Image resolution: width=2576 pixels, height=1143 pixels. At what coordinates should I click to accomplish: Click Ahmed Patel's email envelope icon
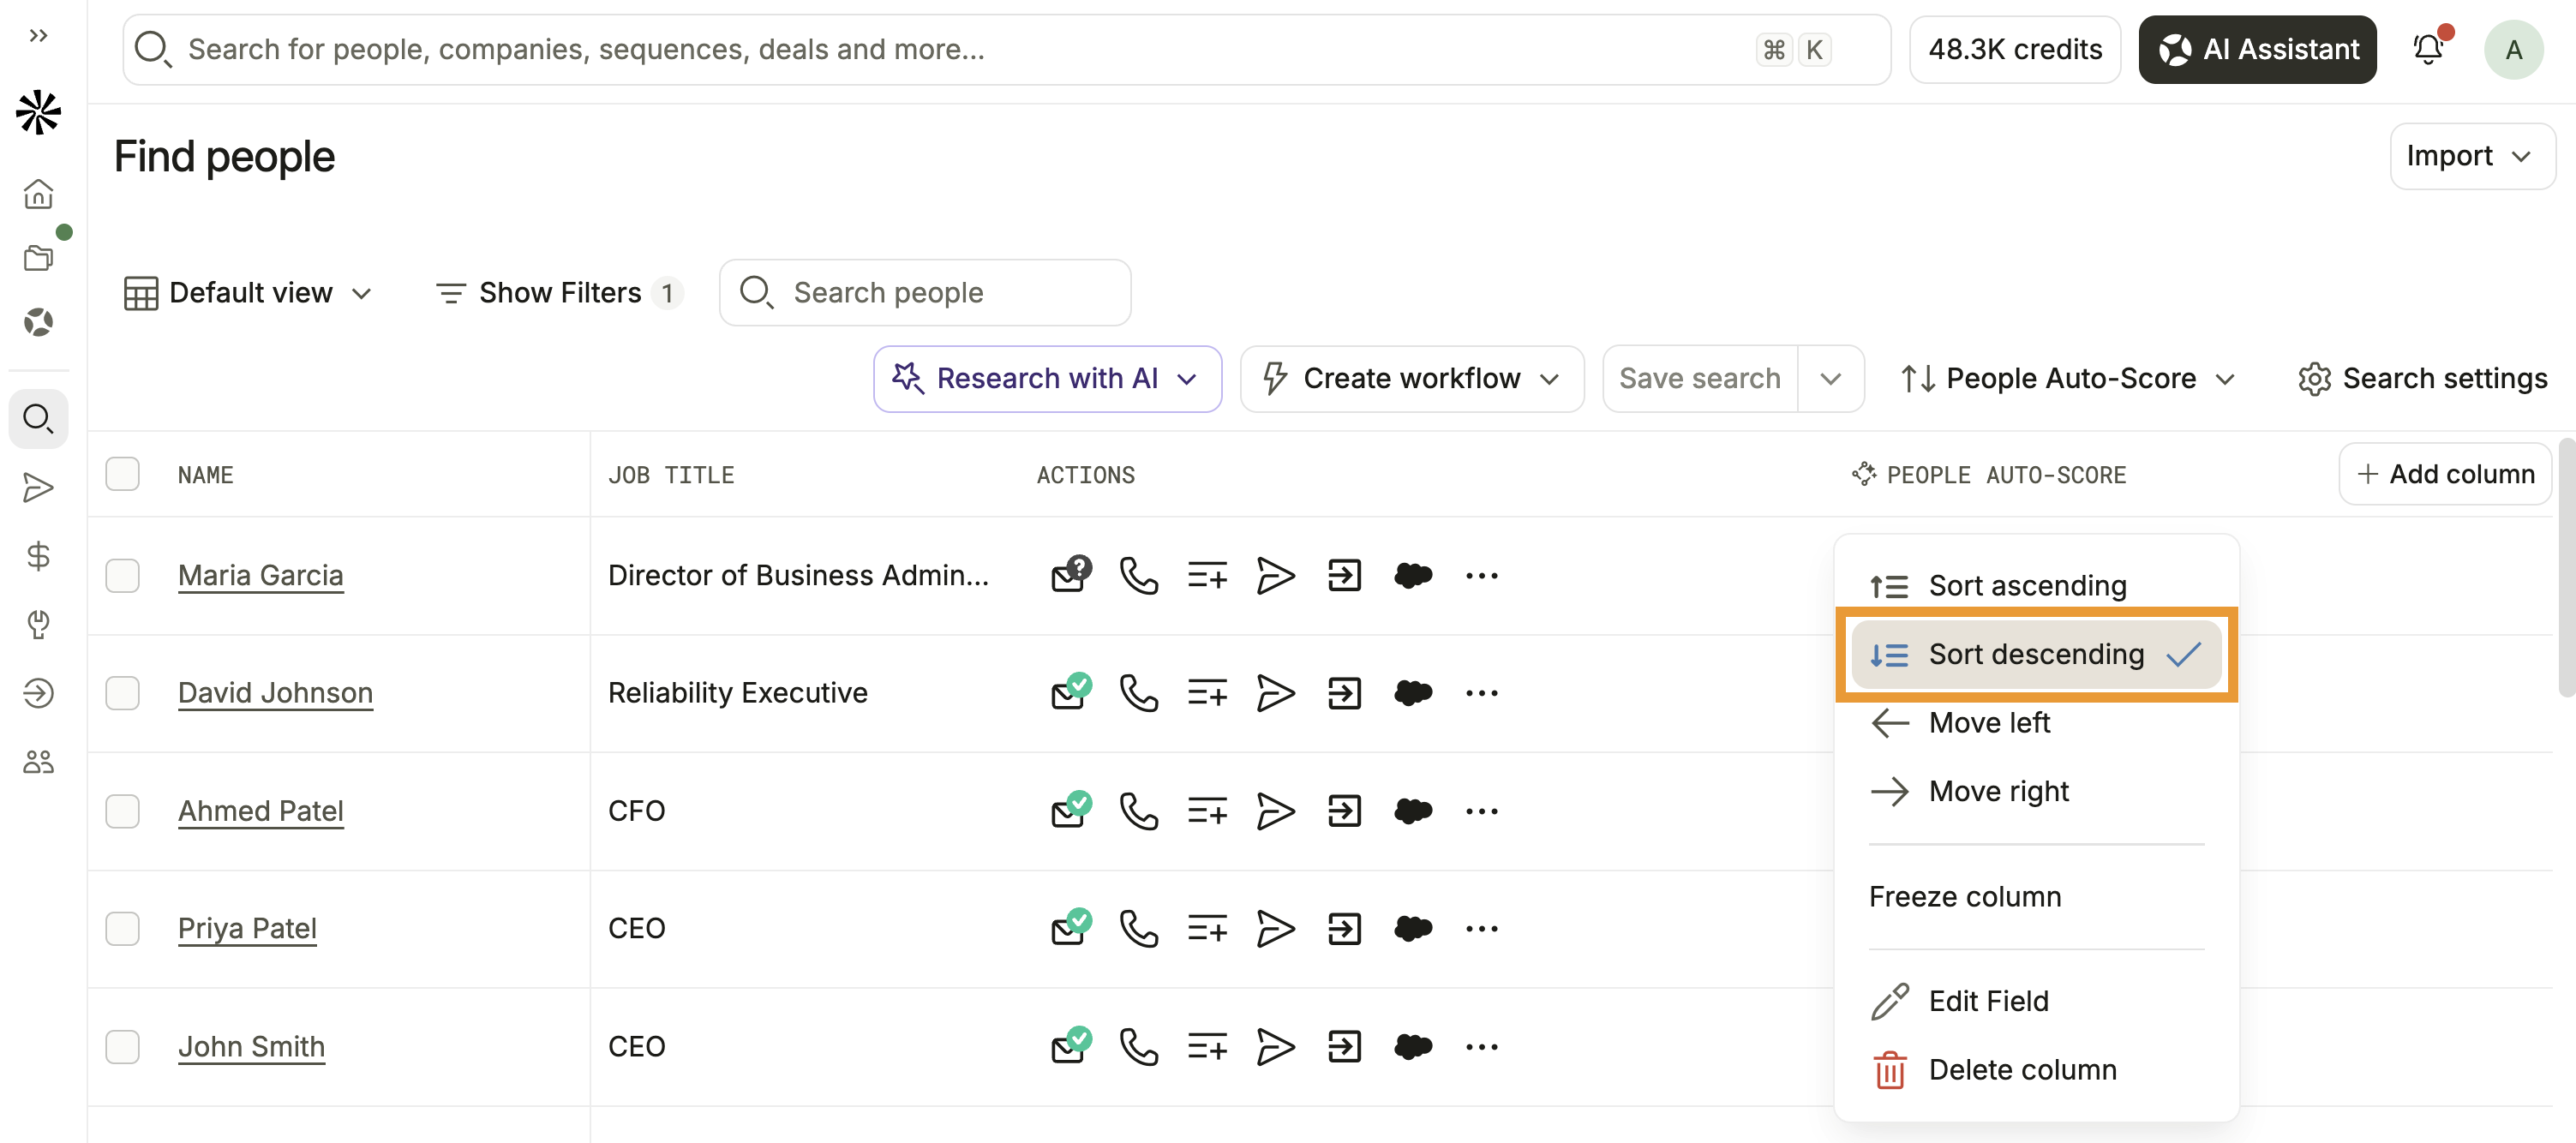coord(1071,810)
